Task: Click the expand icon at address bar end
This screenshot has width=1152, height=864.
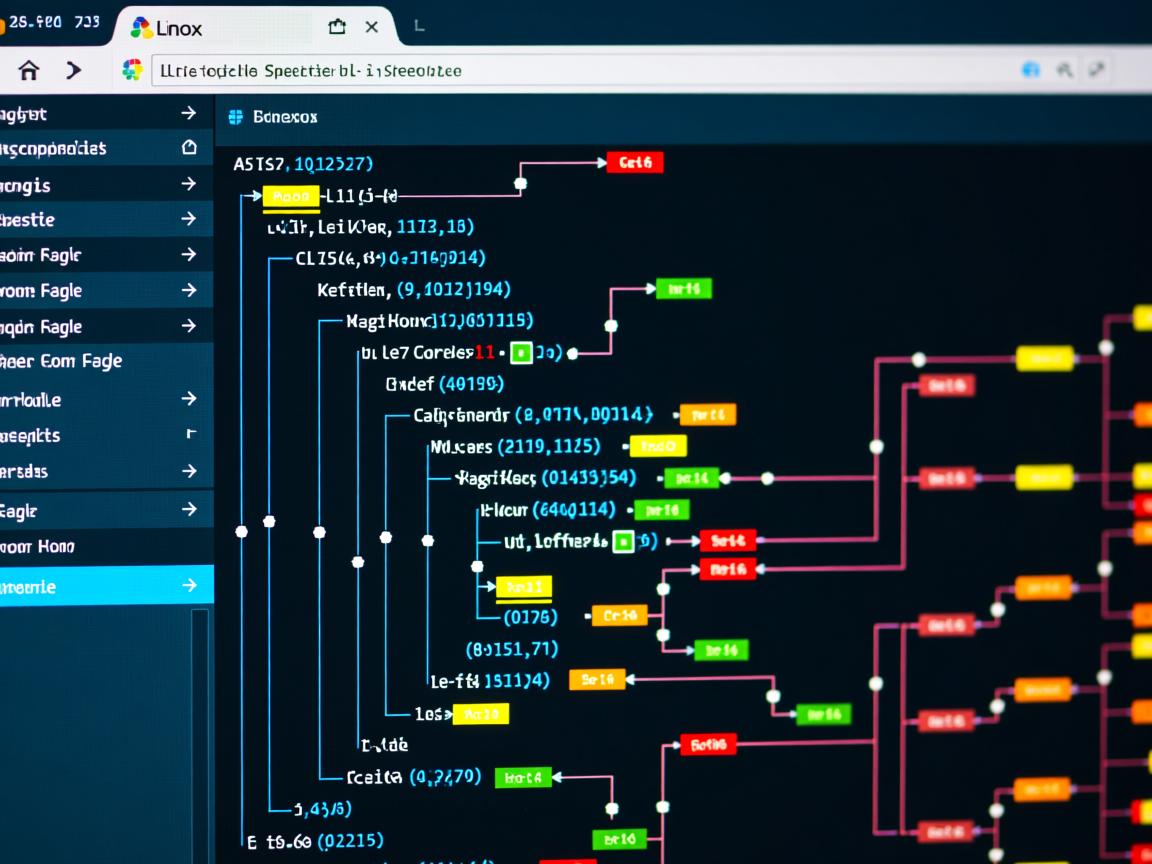Action: click(1097, 69)
